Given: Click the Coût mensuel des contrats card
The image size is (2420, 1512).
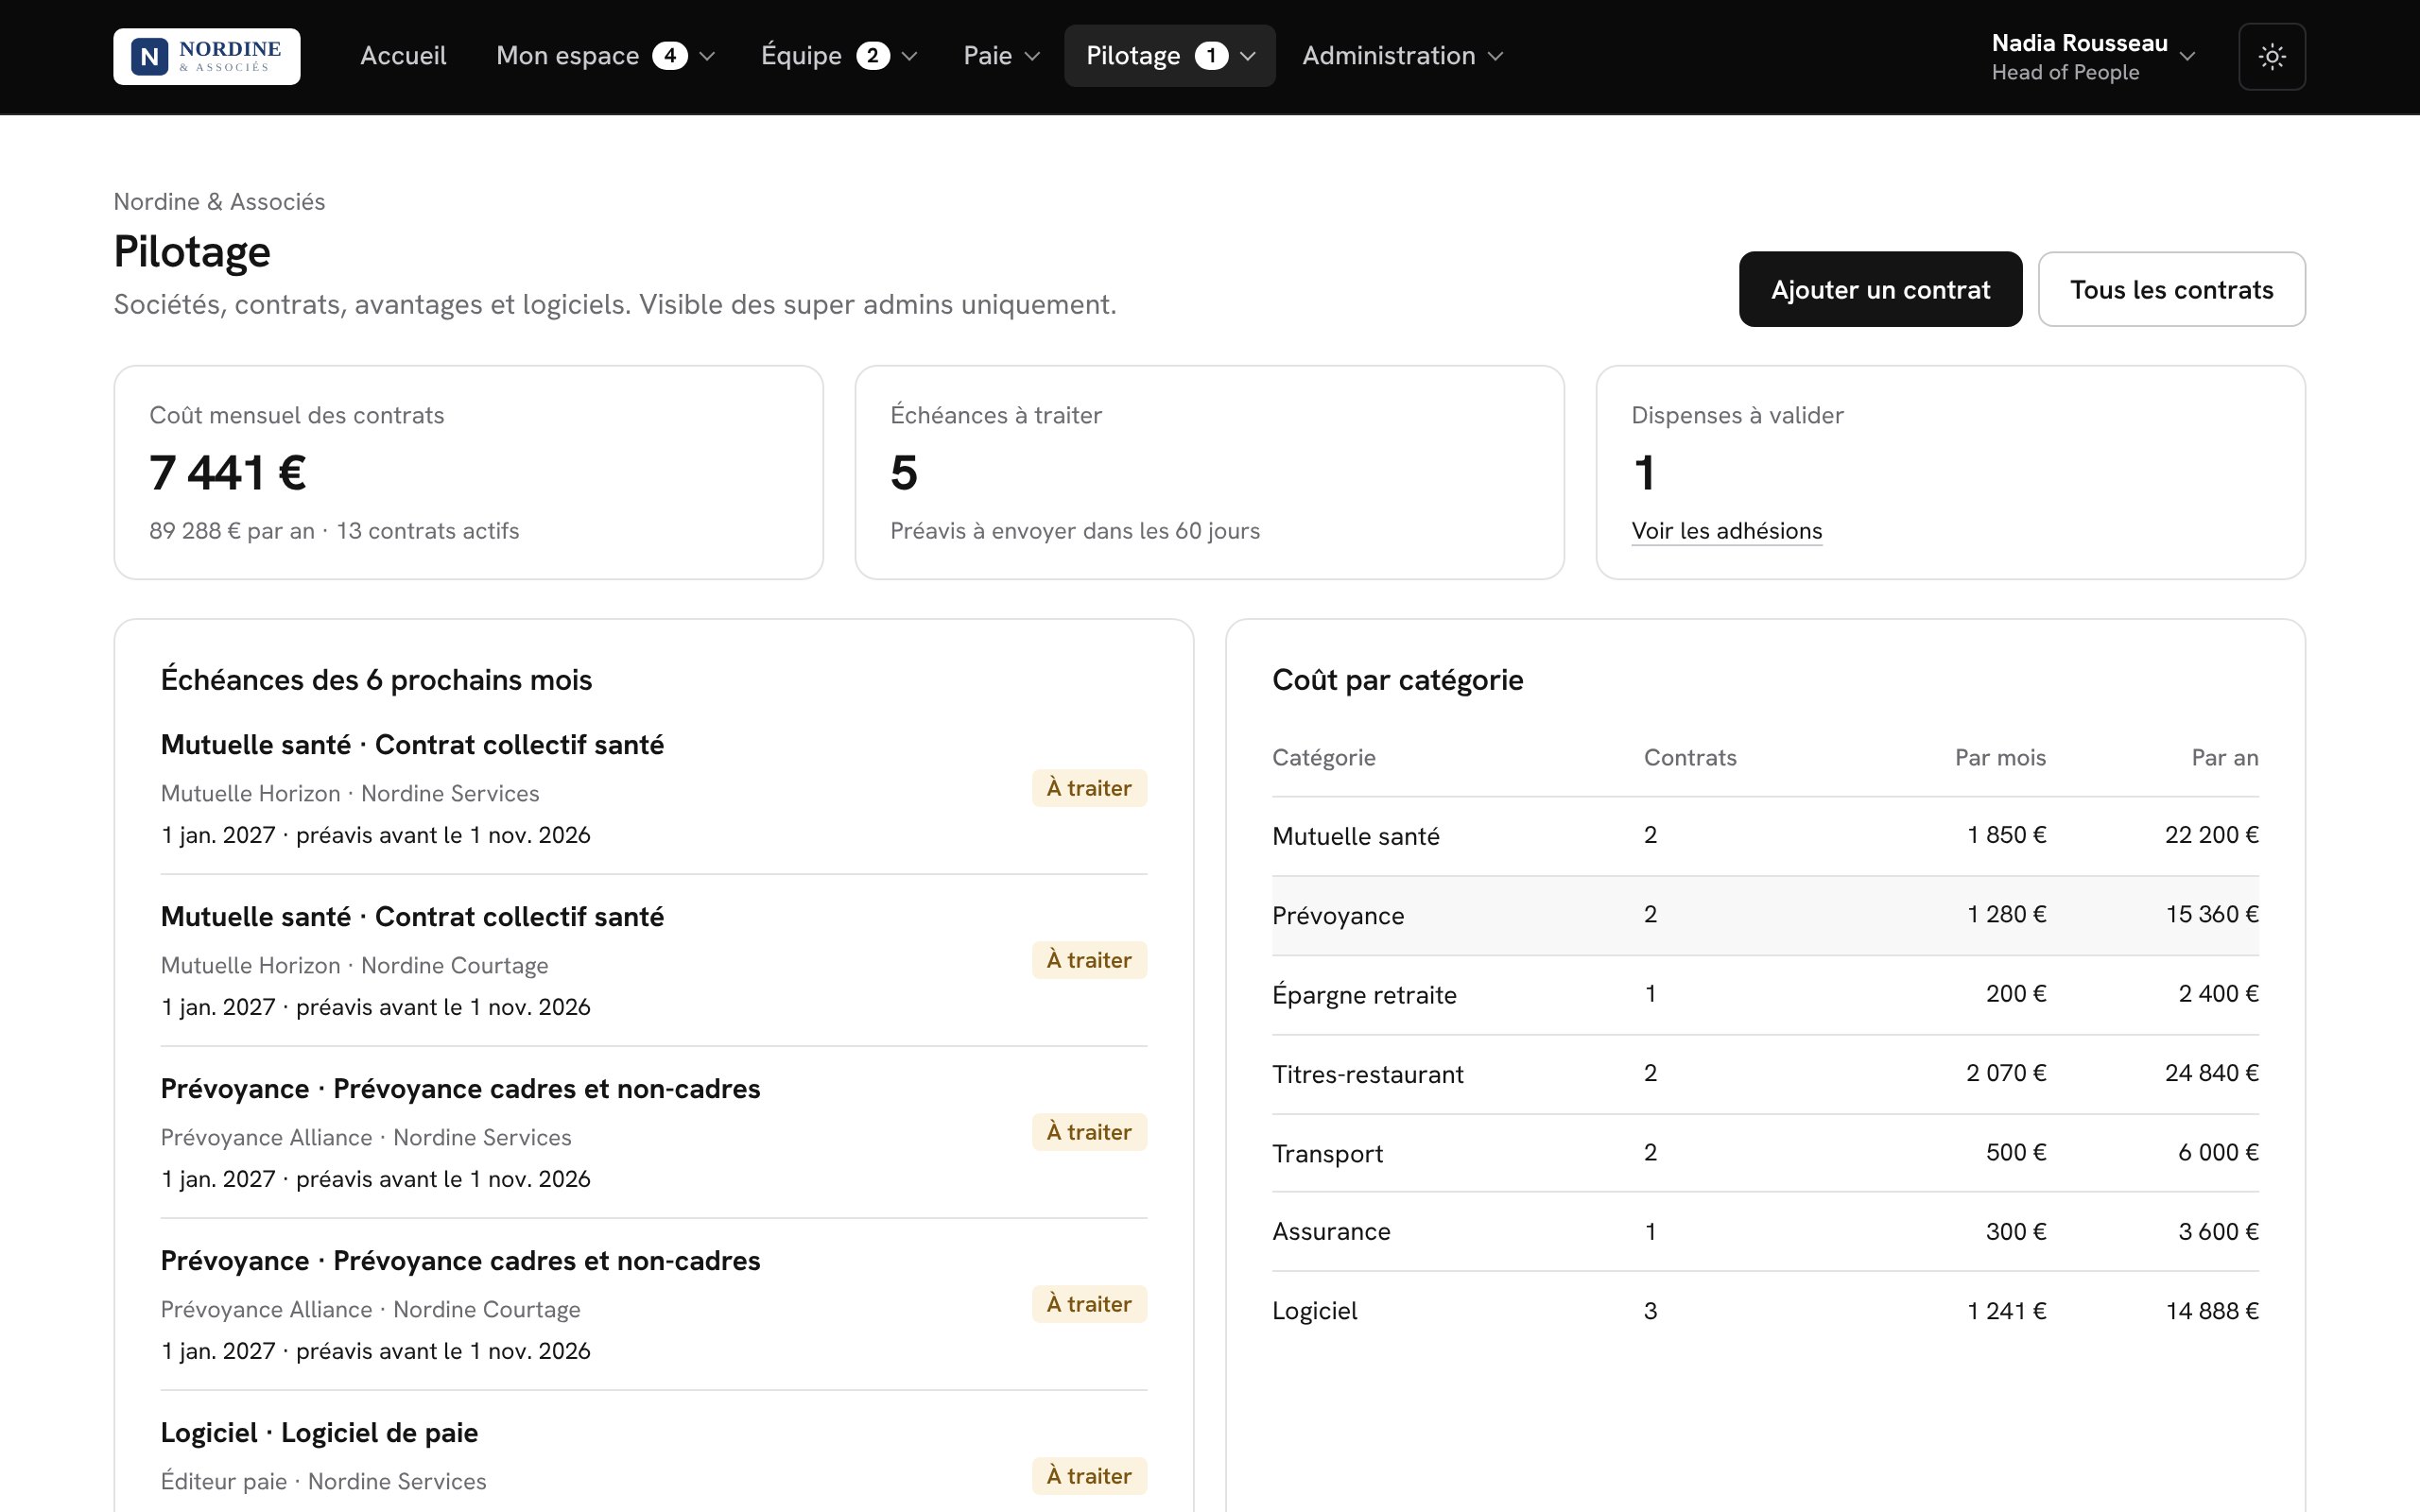Looking at the screenshot, I should (469, 472).
